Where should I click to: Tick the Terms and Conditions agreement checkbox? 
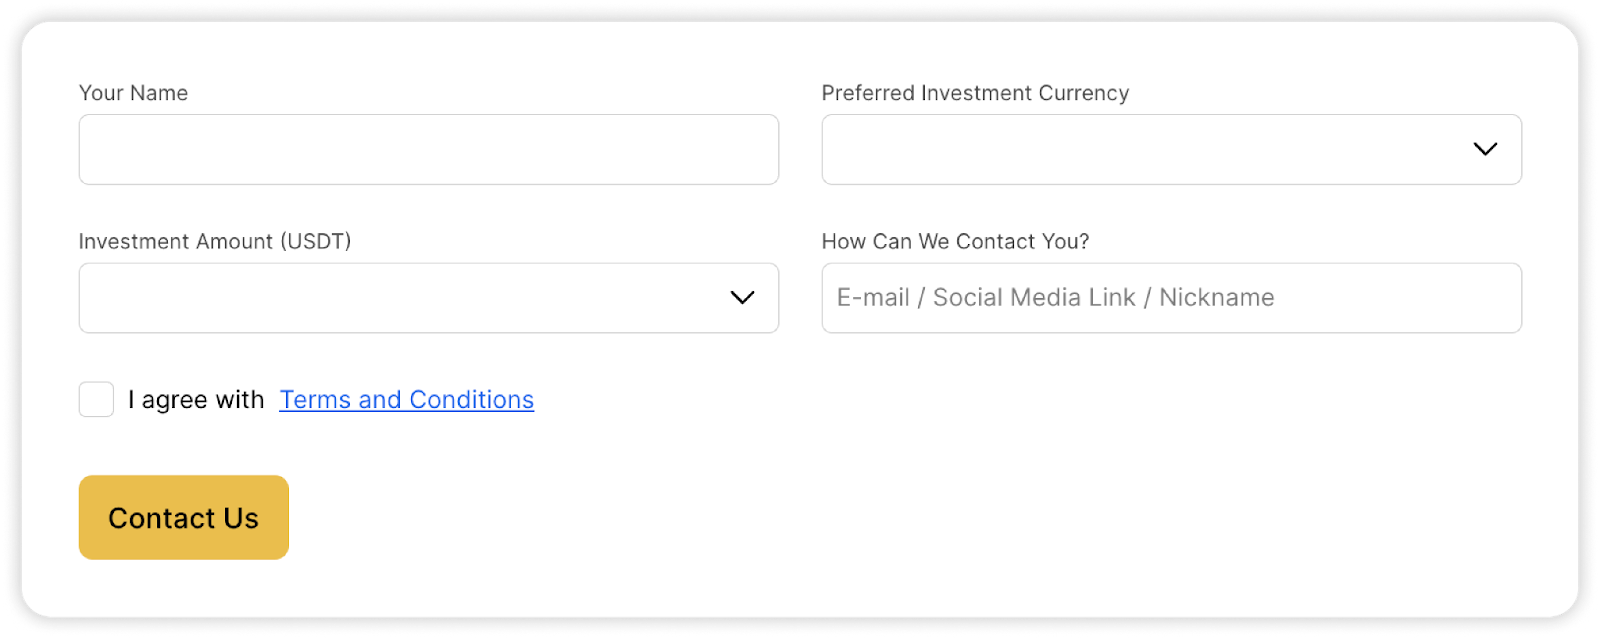coord(96,400)
